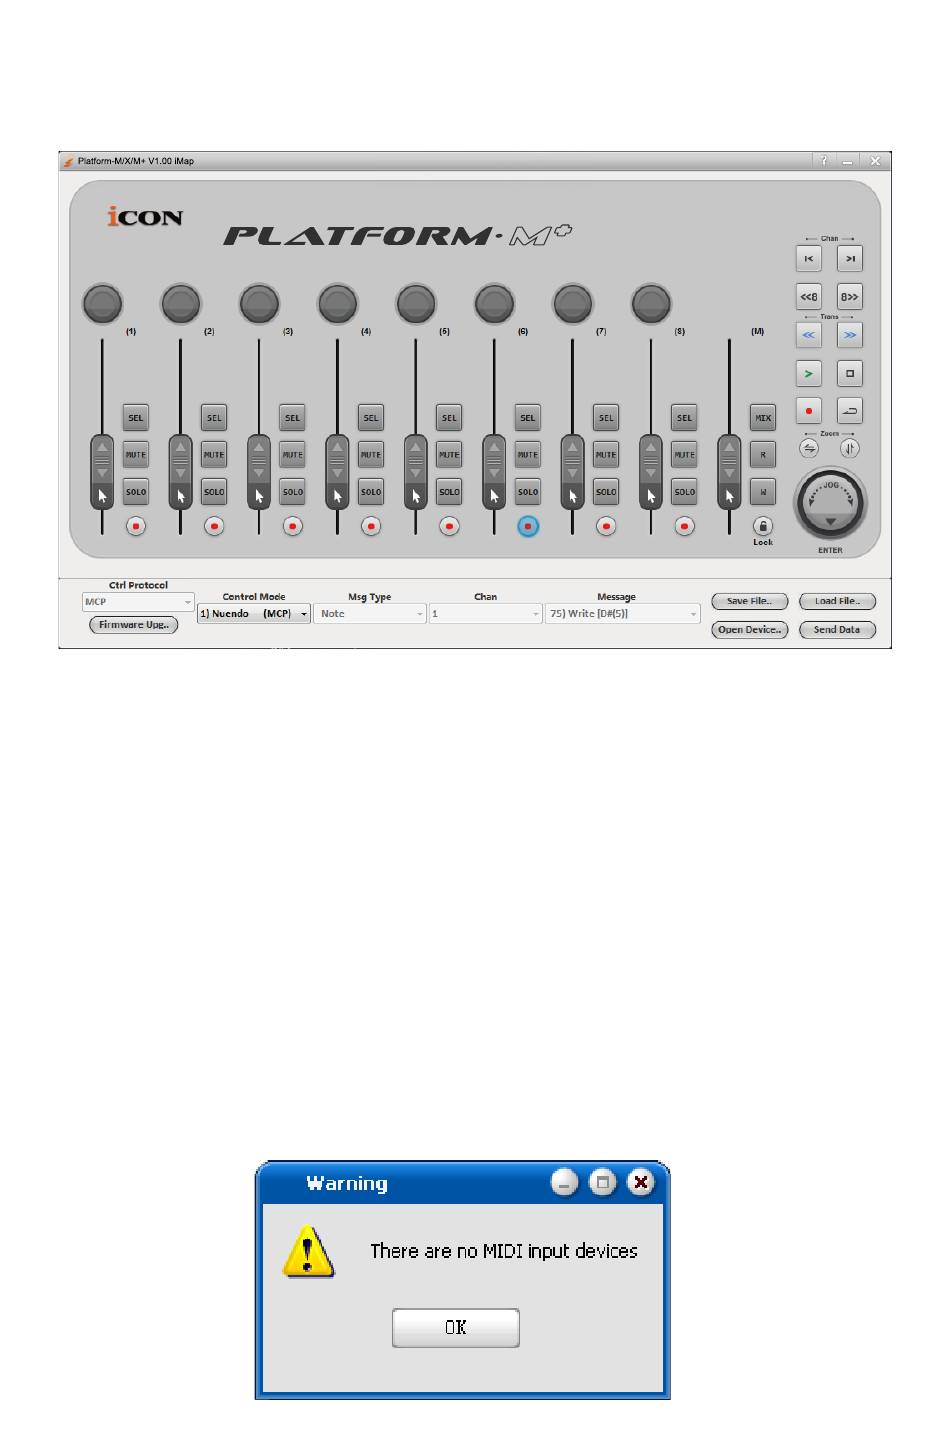Solo channel 6
Screen dimensions: 950x1440
point(528,492)
